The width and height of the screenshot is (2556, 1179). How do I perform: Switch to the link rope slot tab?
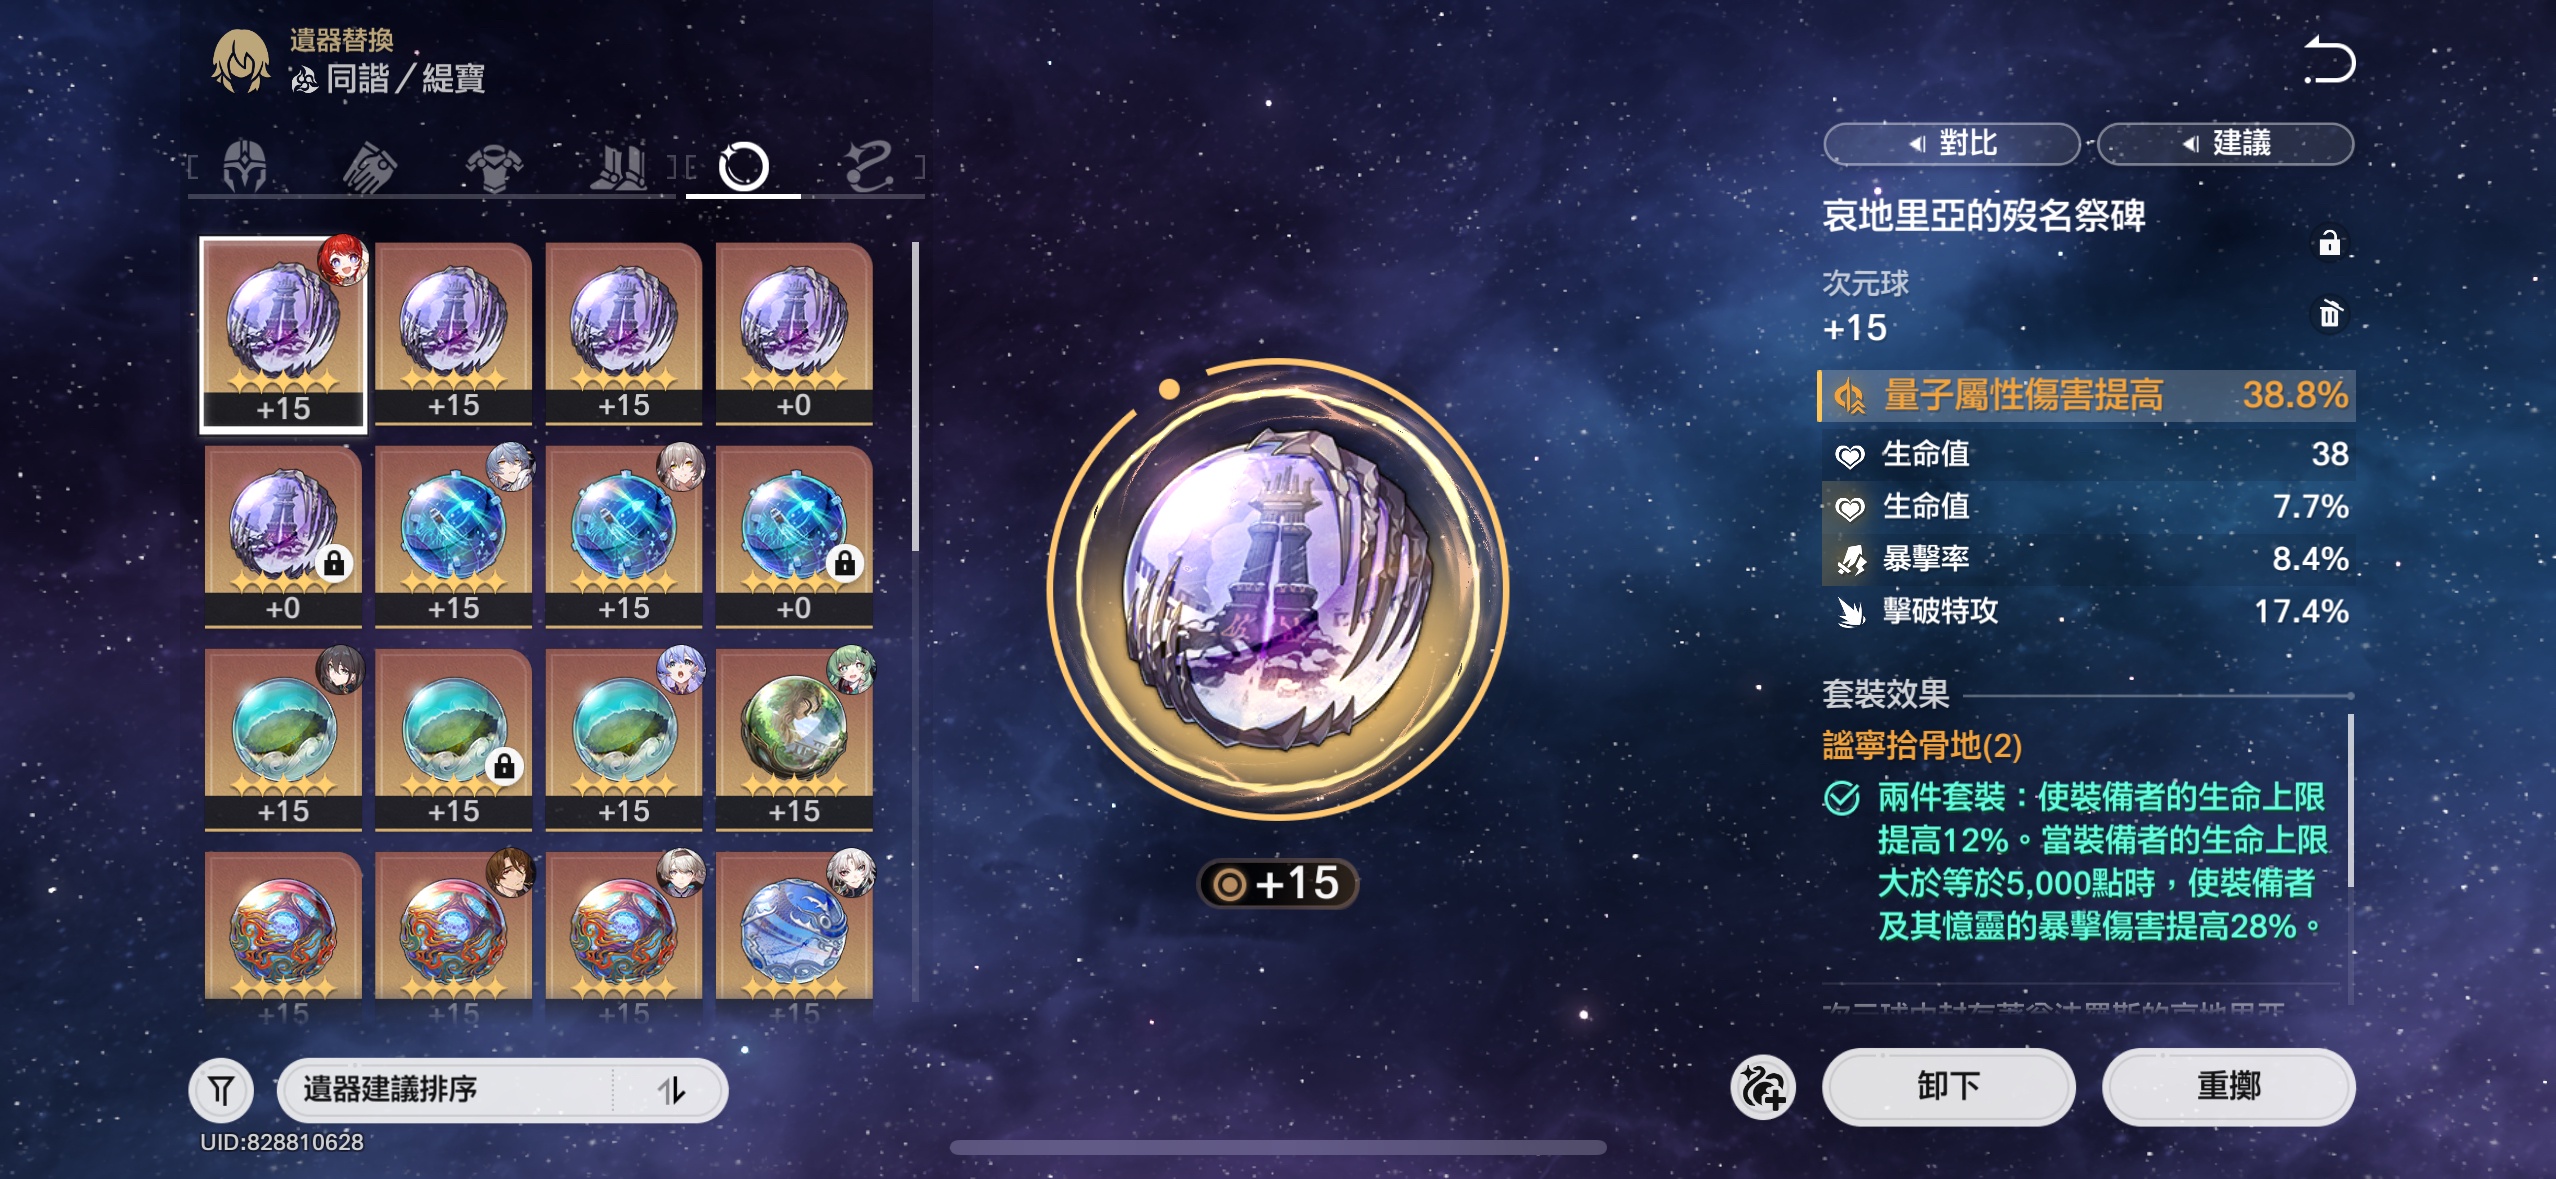(867, 166)
